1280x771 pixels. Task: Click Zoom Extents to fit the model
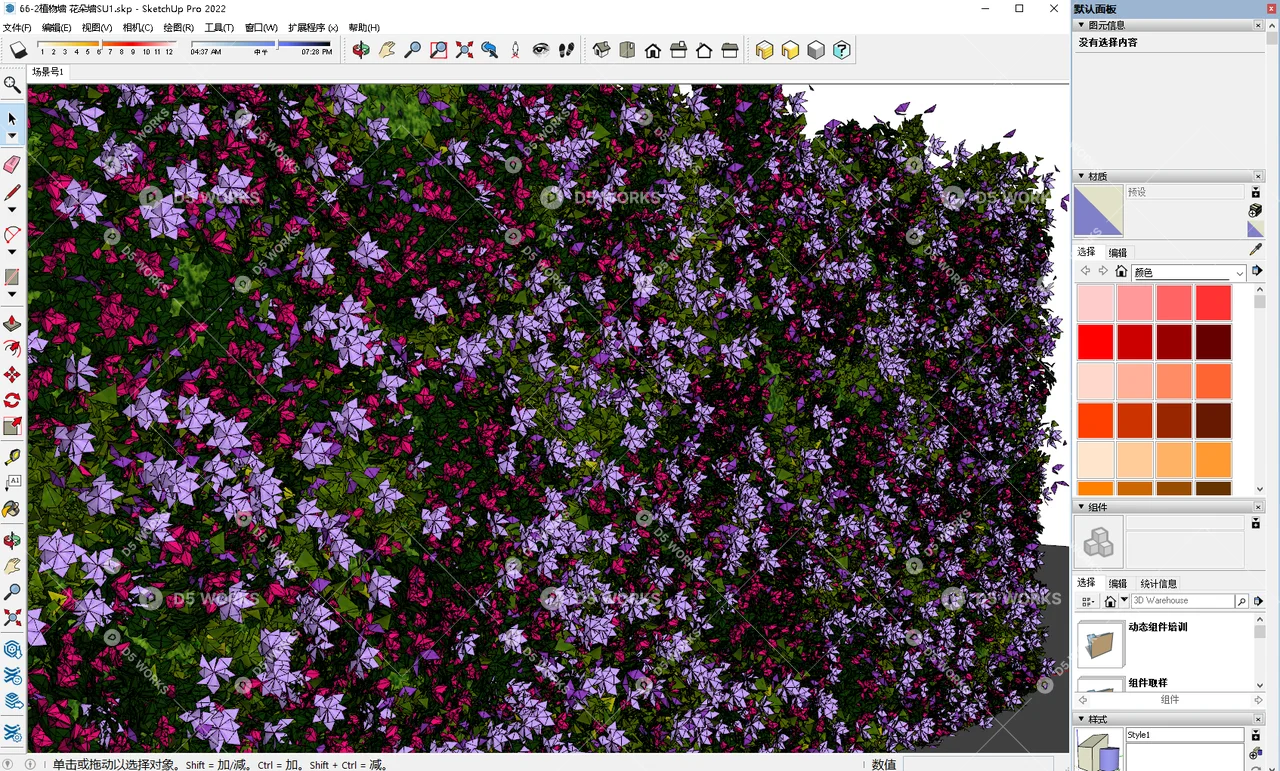click(x=463, y=49)
